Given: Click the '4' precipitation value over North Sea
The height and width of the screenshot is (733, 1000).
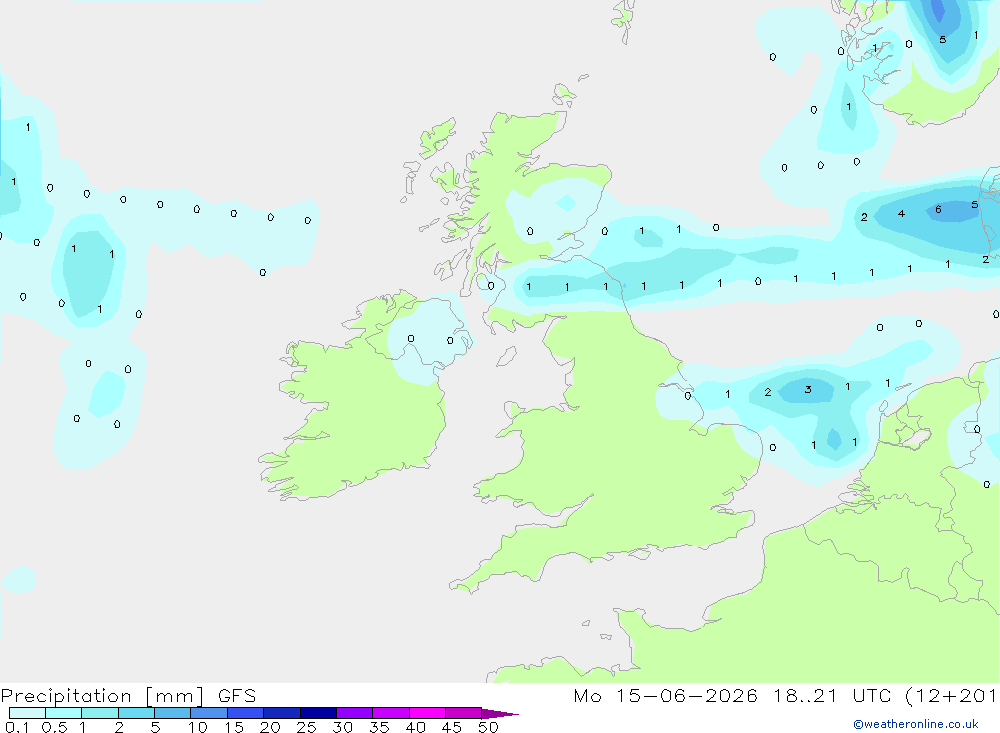Looking at the screenshot, I should click(x=901, y=213).
